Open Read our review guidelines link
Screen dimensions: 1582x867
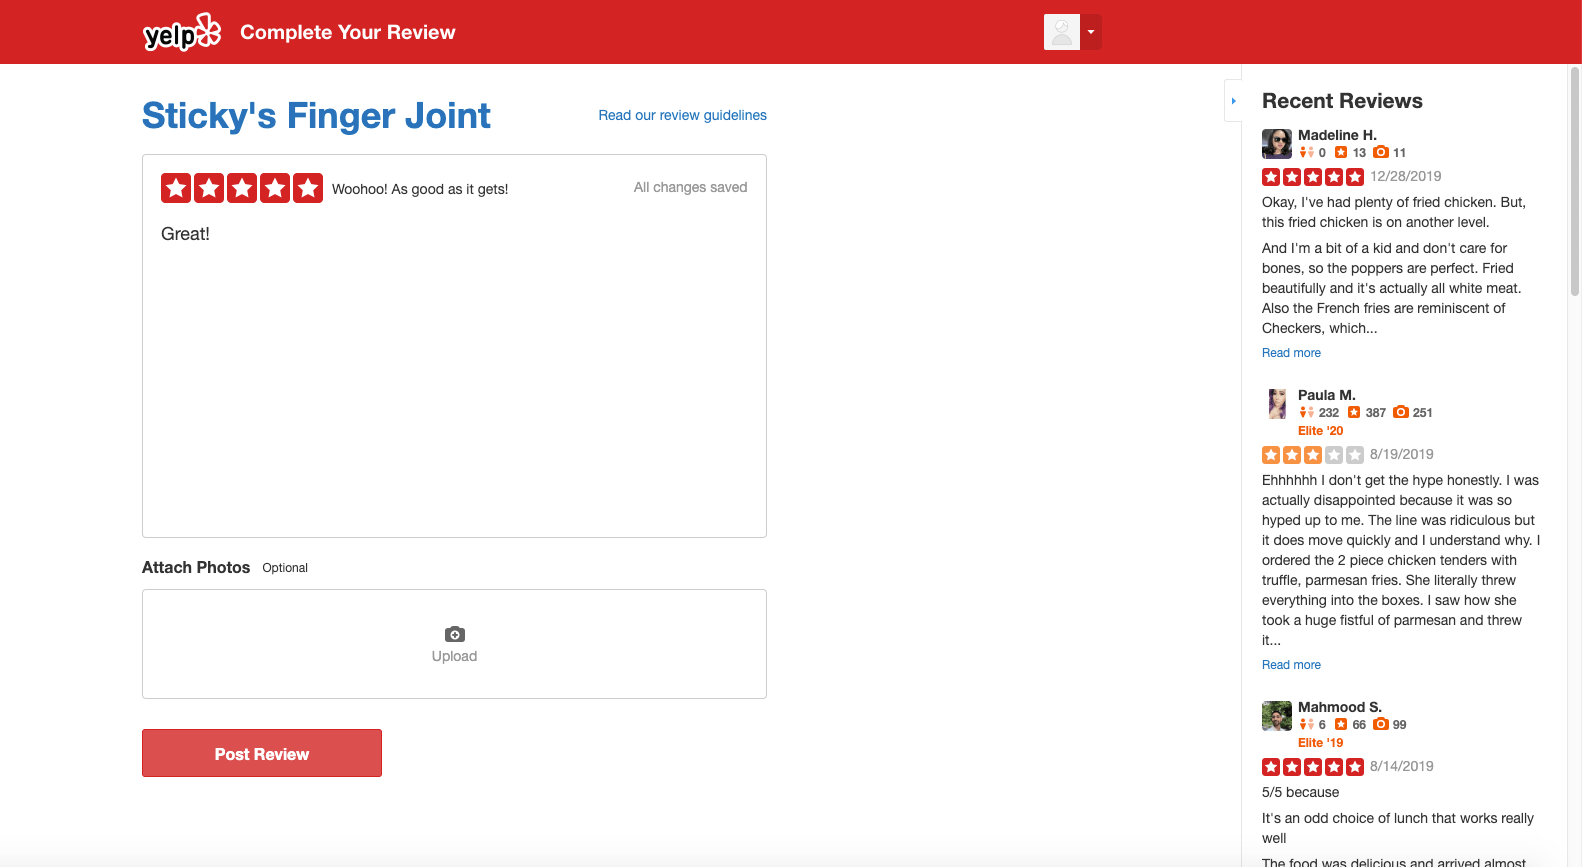coord(682,115)
